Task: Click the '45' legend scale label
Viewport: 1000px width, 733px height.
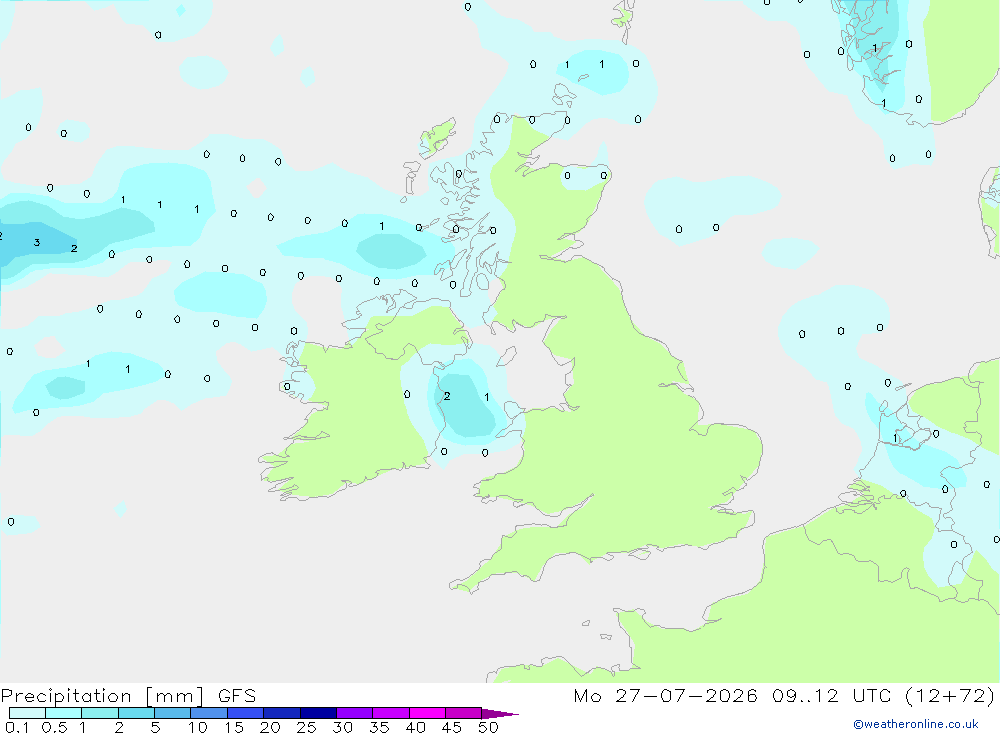Action: coord(452,727)
